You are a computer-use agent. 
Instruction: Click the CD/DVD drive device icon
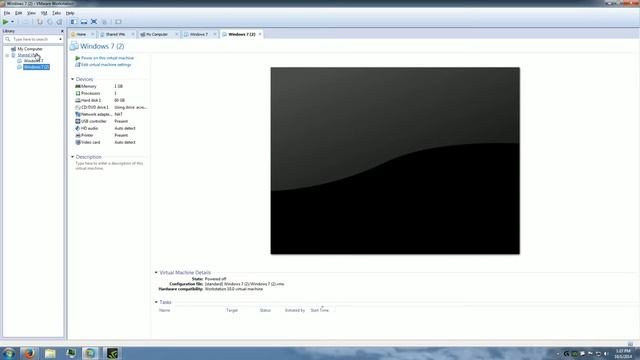78,107
